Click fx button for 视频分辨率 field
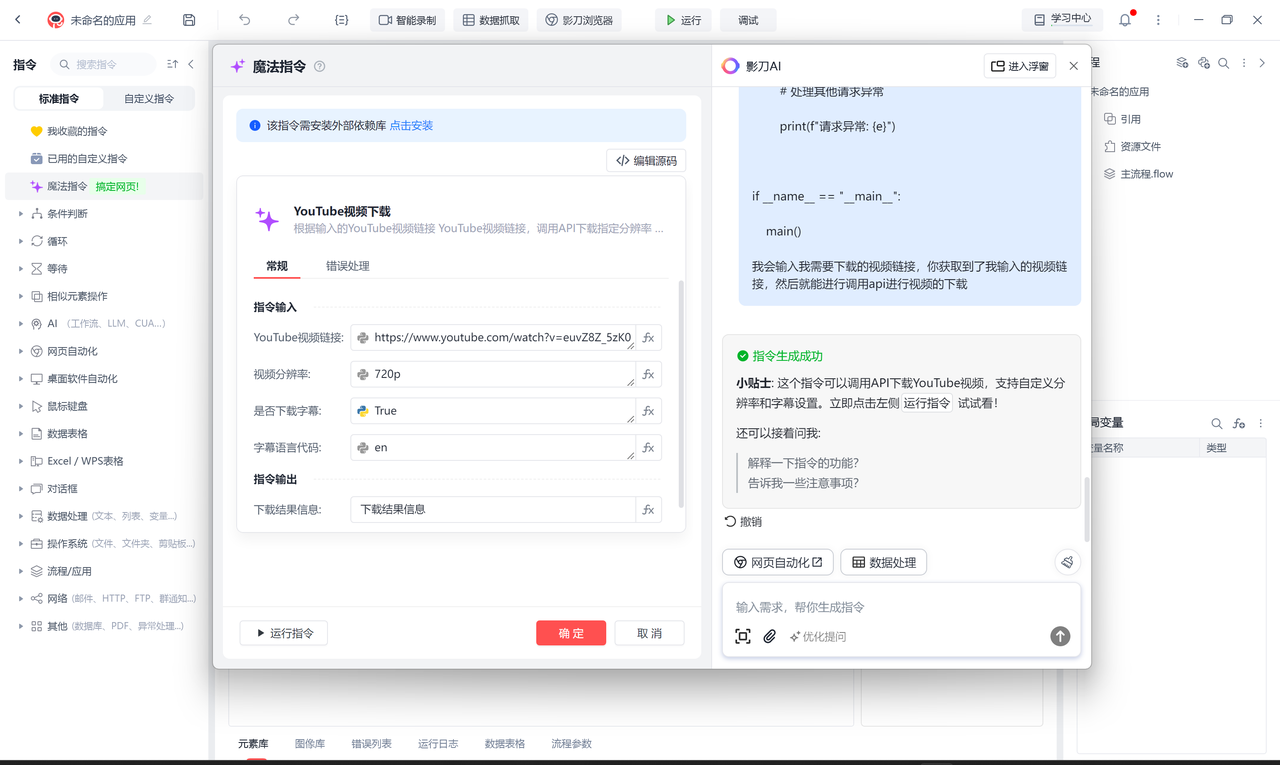Screen dimensions: 1280x765 click(x=648, y=375)
